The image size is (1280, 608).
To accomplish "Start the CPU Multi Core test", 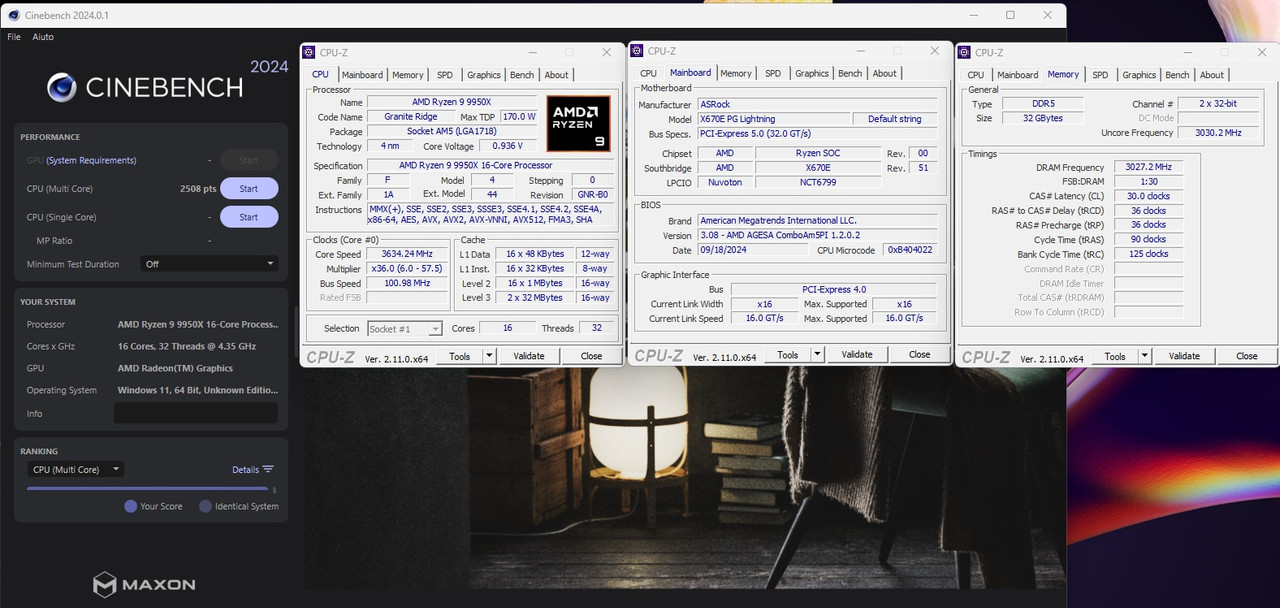I will pos(249,189).
